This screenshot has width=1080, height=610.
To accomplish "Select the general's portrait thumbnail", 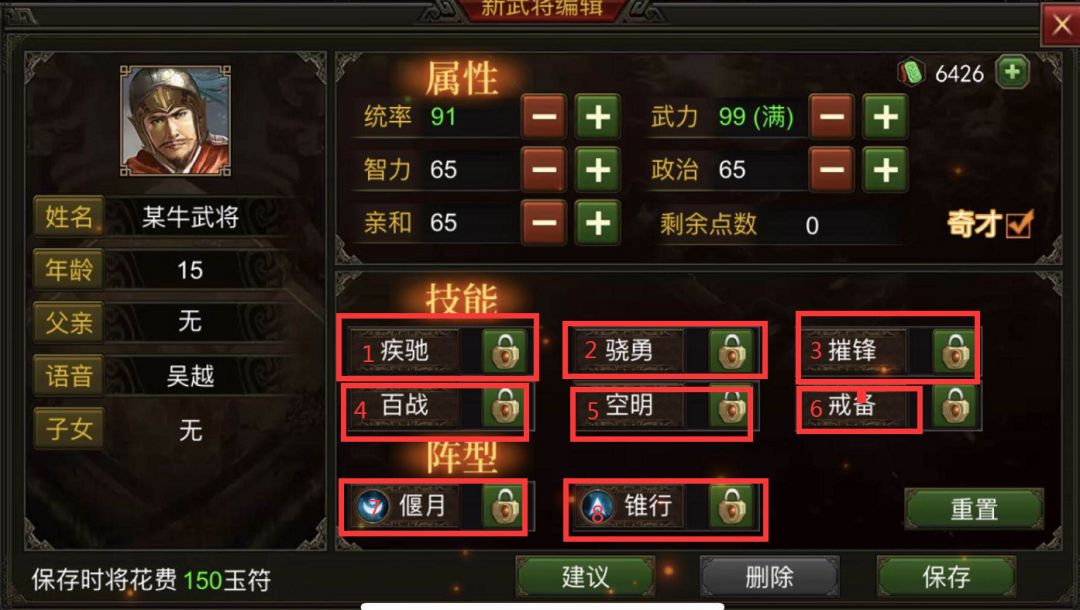I will pyautogui.click(x=176, y=120).
